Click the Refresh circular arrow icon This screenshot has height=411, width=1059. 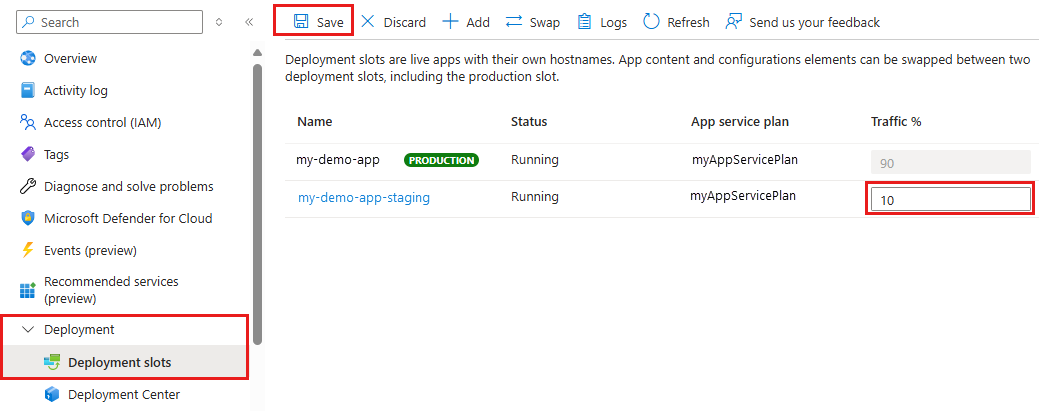pyautogui.click(x=651, y=22)
